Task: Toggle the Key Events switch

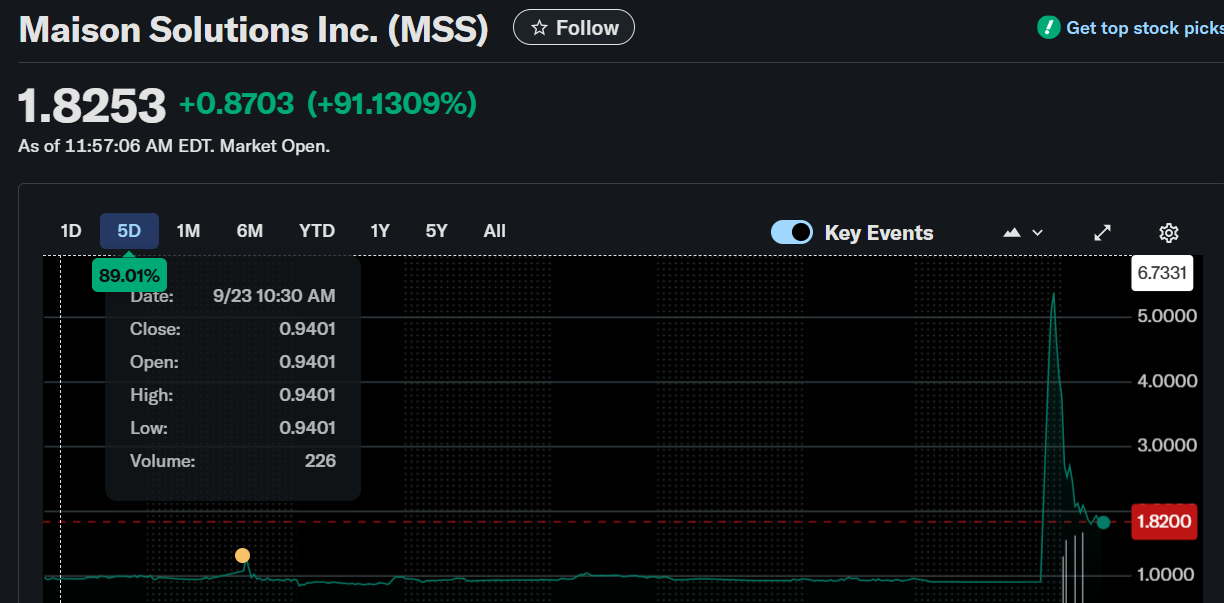Action: click(x=792, y=232)
